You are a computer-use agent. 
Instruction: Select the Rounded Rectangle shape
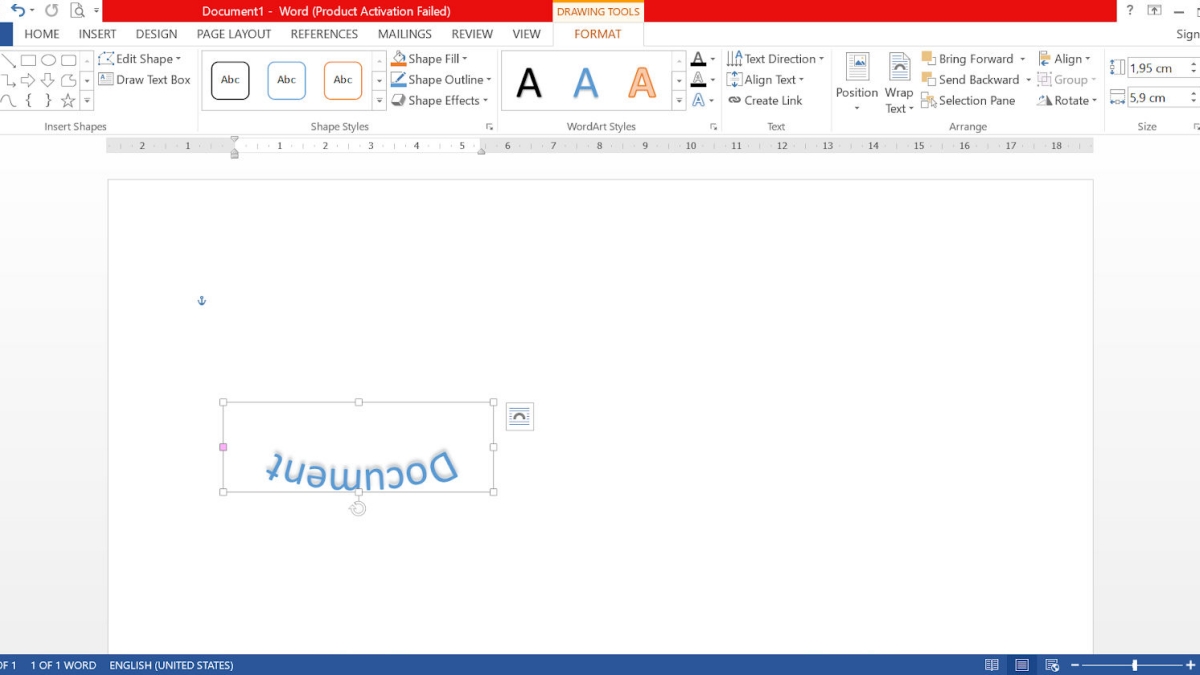click(x=68, y=60)
